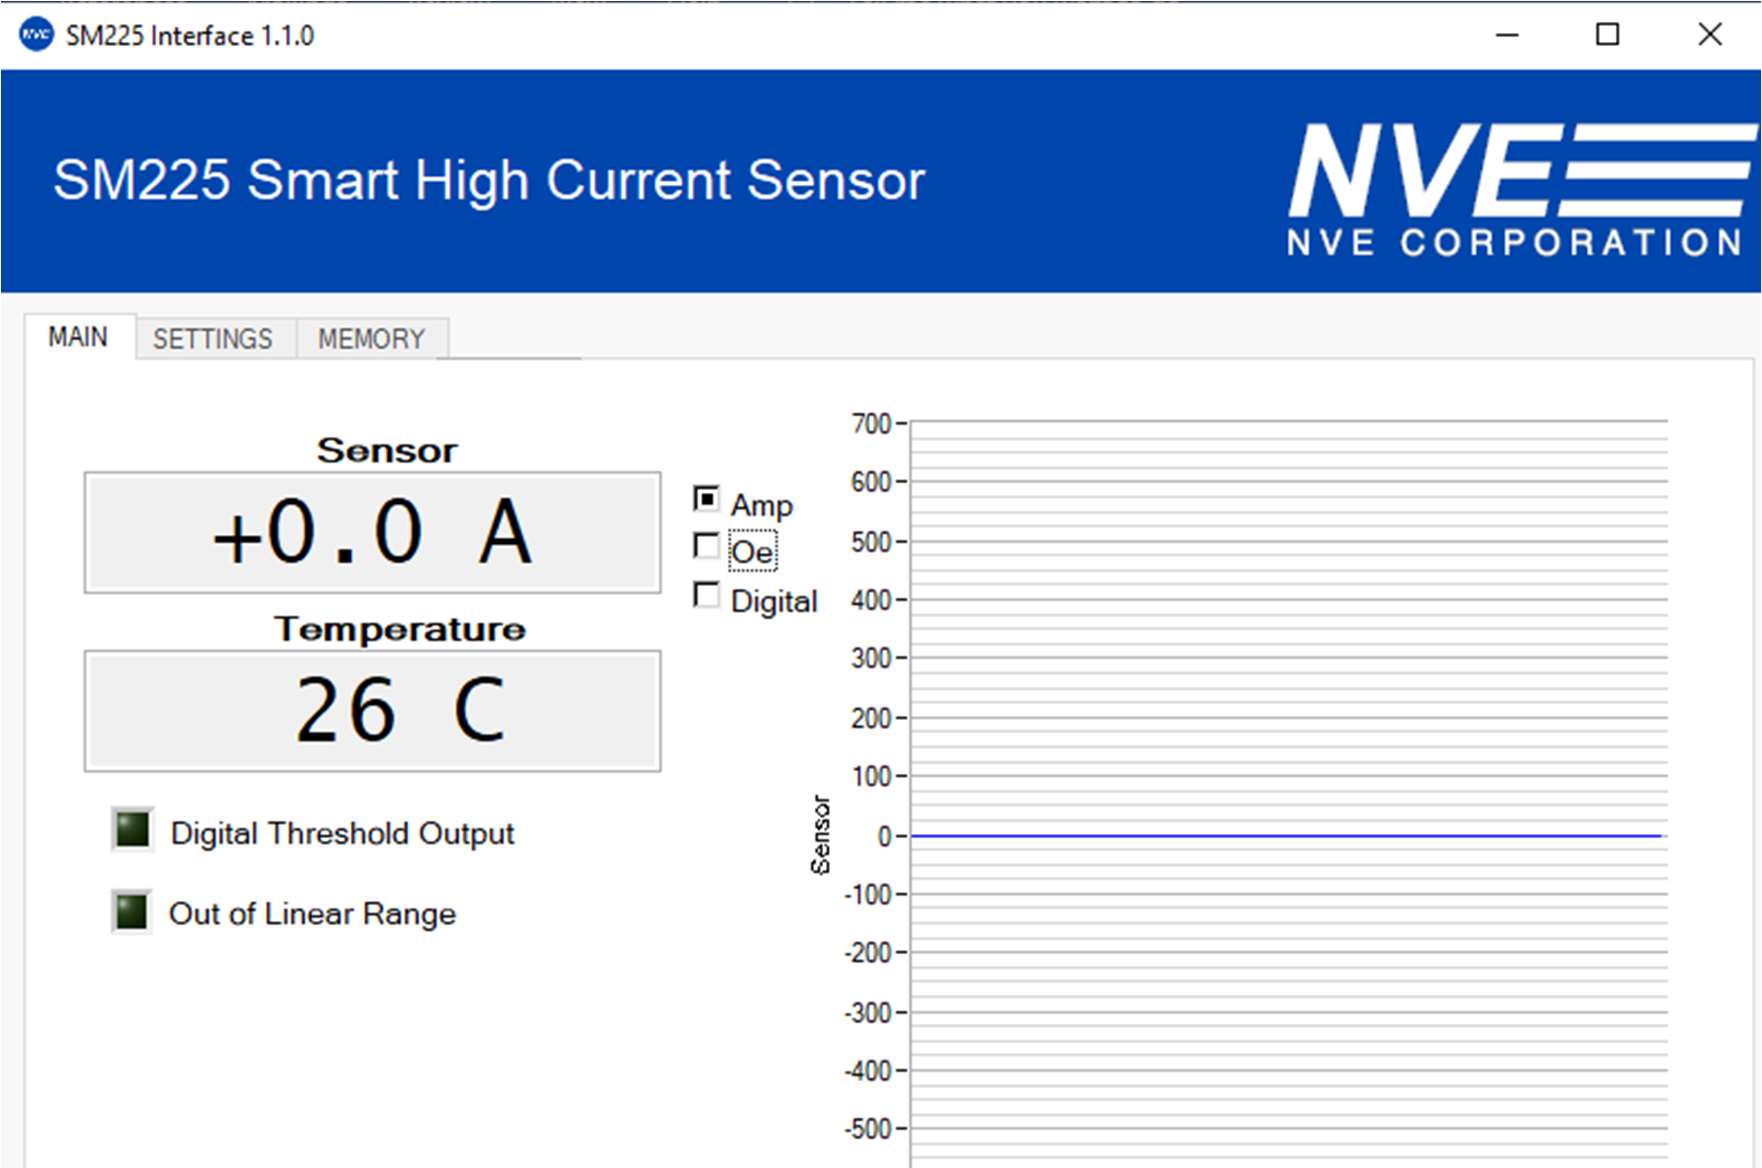Close the SM225 Interface window
This screenshot has width=1762, height=1168.
click(1710, 35)
